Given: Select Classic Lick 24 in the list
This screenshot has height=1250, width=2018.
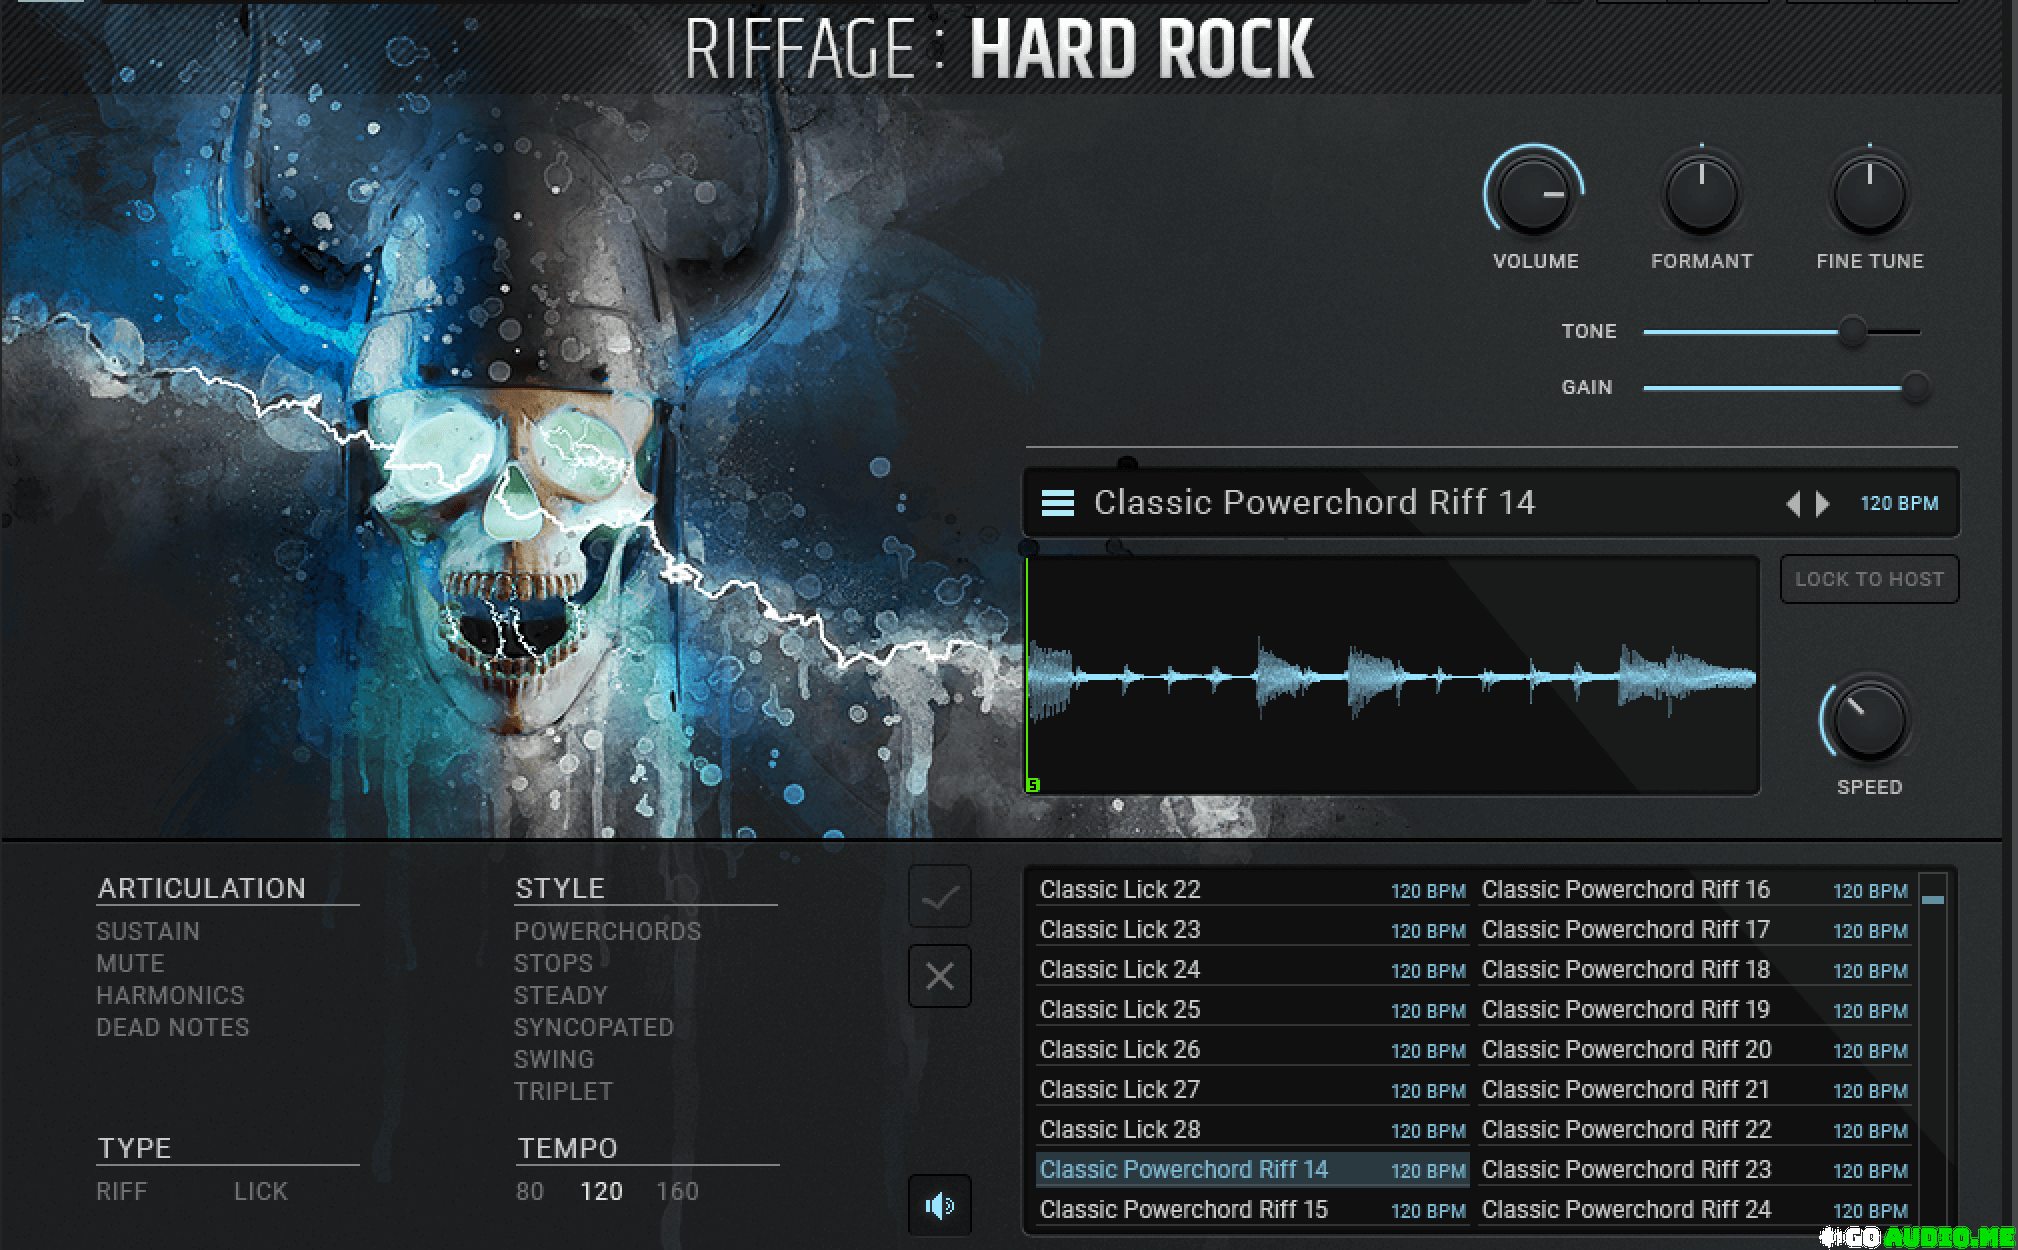Looking at the screenshot, I should pyautogui.click(x=1252, y=969).
